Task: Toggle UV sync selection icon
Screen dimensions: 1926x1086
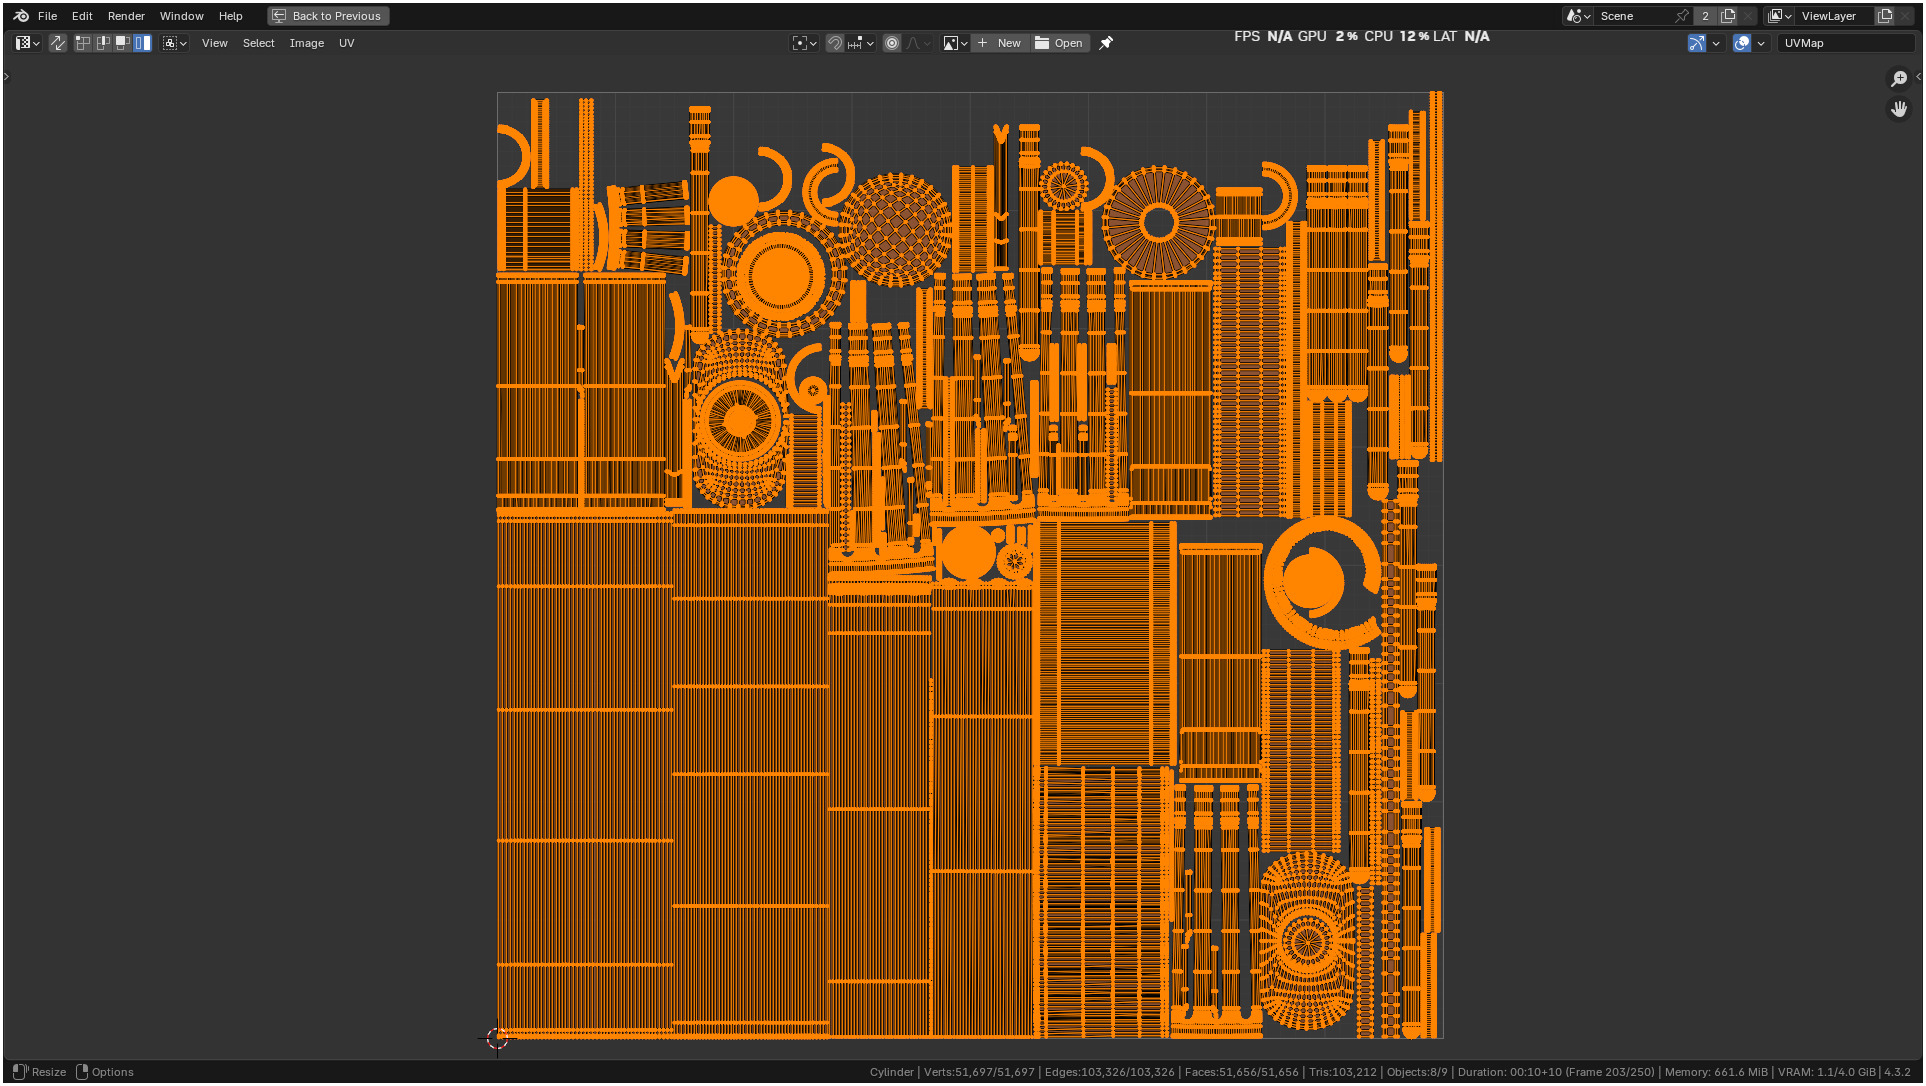Action: [58, 43]
